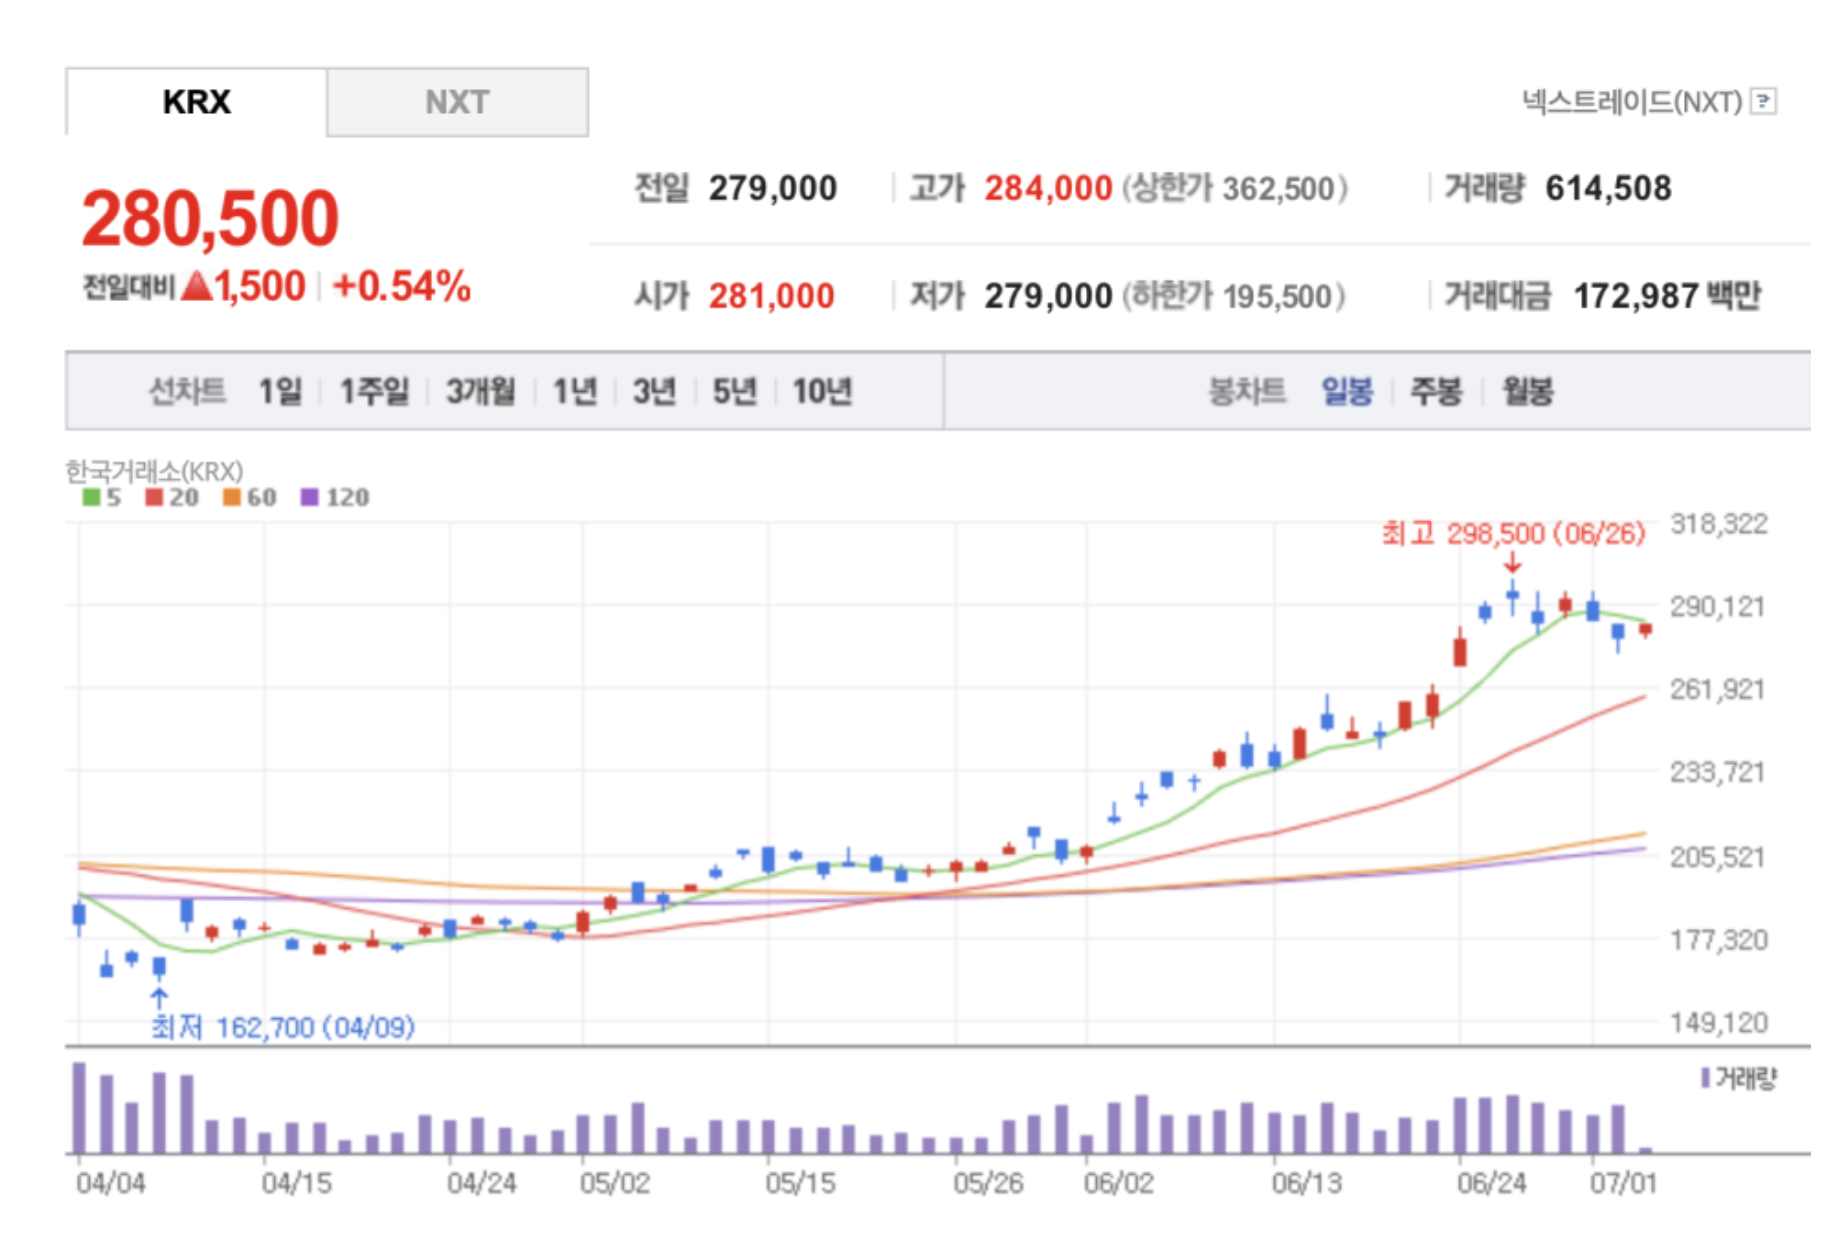
Task: Click the orange 60-day moving average swatch
Action: [232, 497]
